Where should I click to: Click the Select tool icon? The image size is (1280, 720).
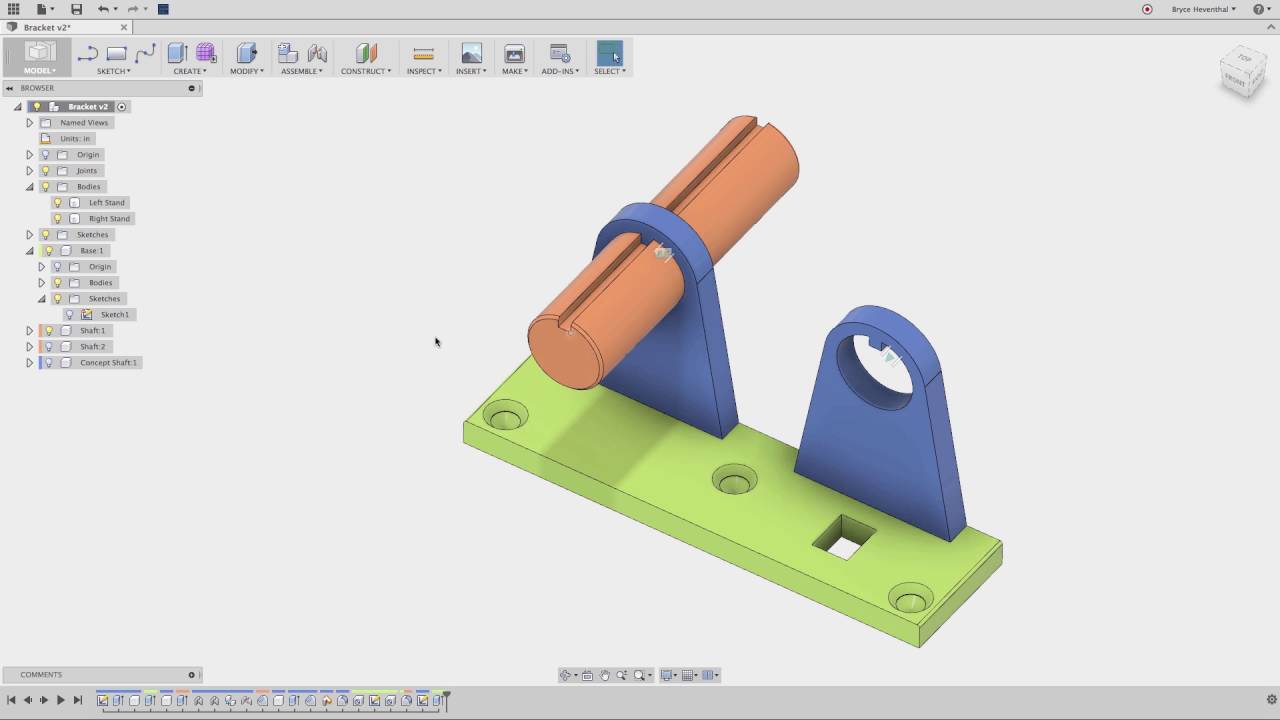pos(609,53)
